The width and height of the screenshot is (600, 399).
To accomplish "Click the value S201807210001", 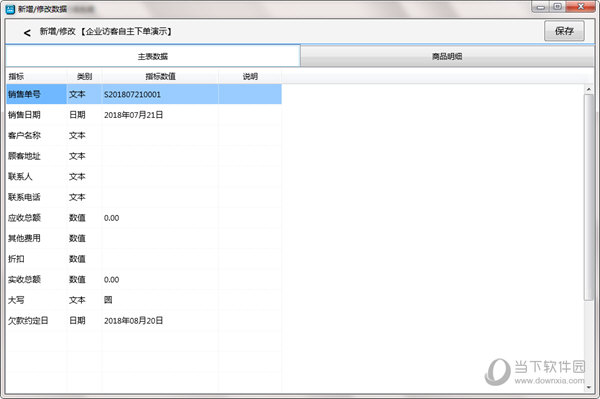I will (x=132, y=94).
